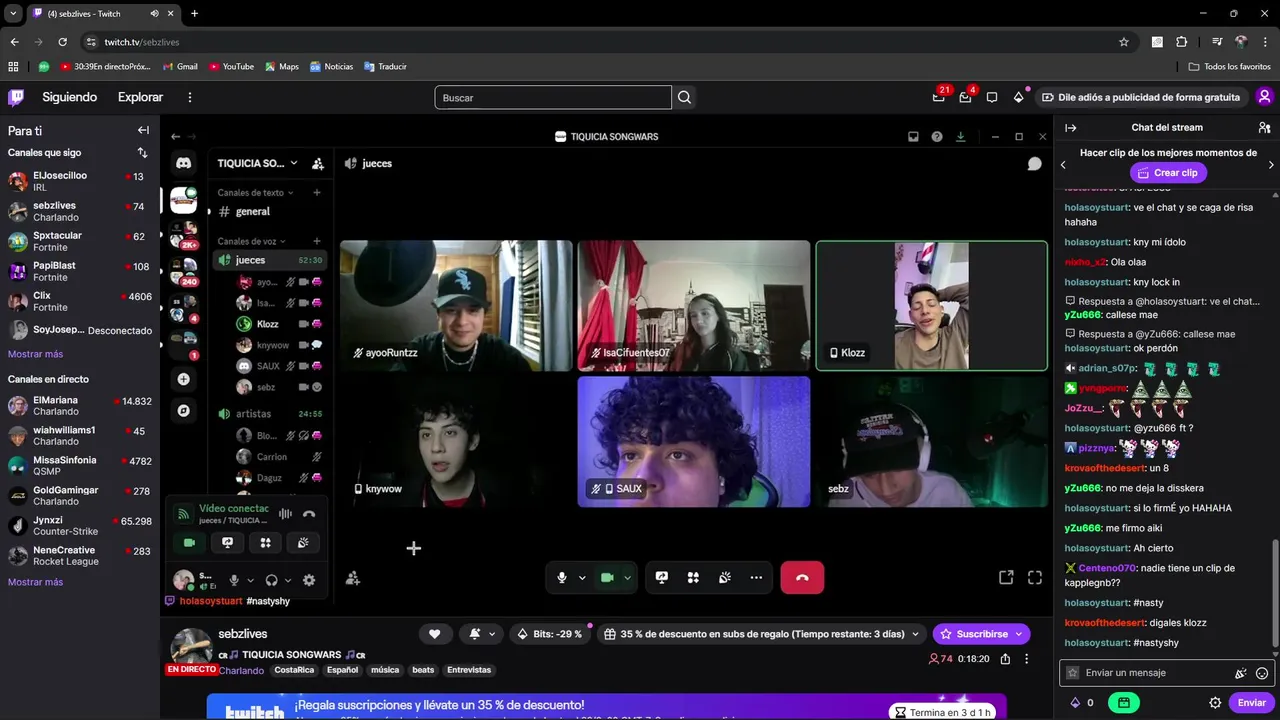Open the Twitch whispers chat-bubble icon

992,97
